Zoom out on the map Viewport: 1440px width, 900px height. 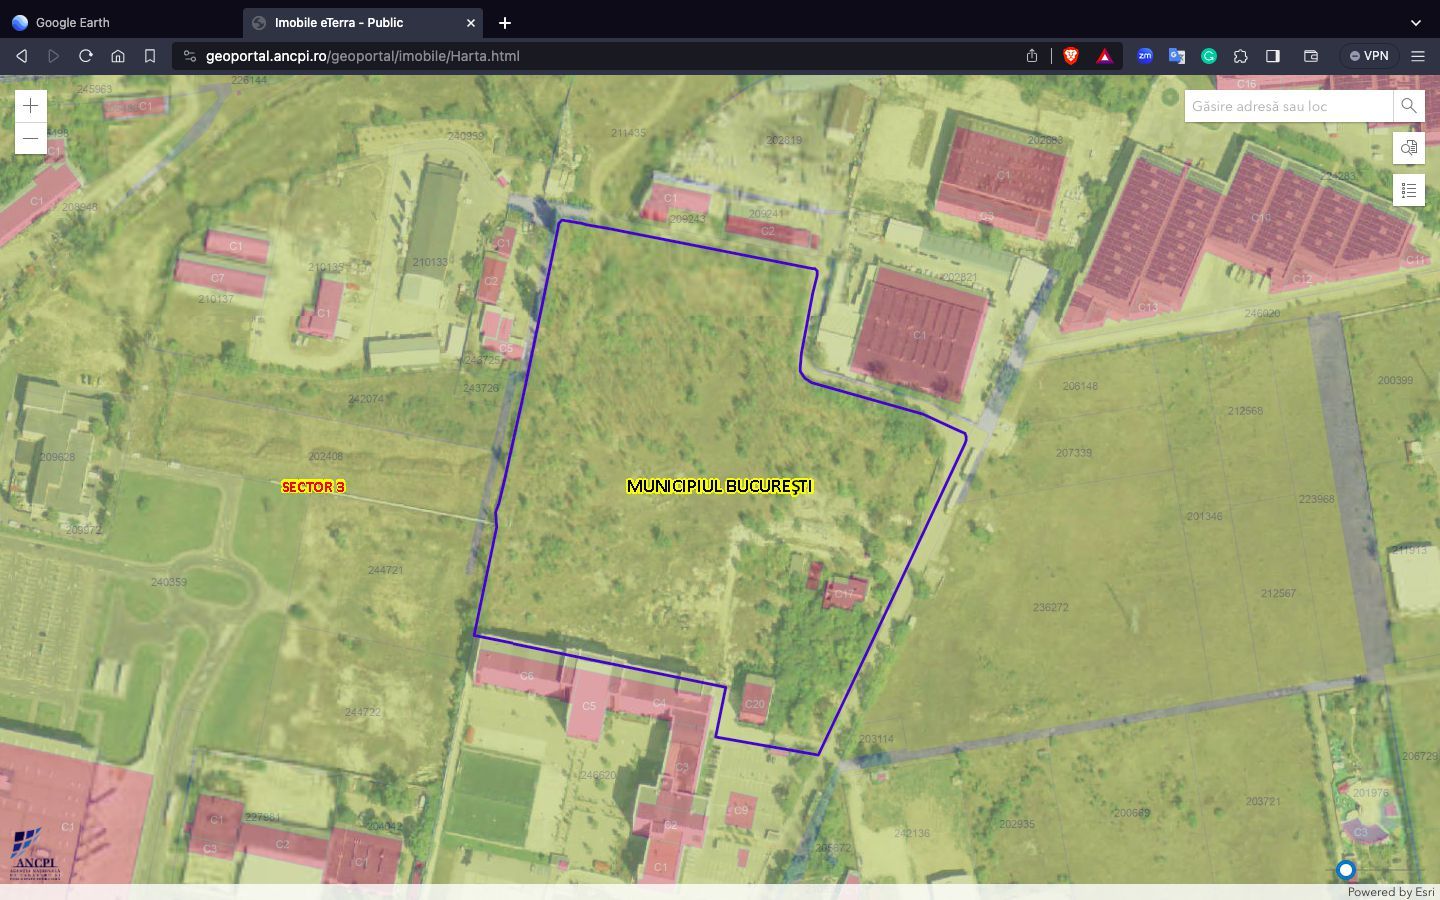31,138
